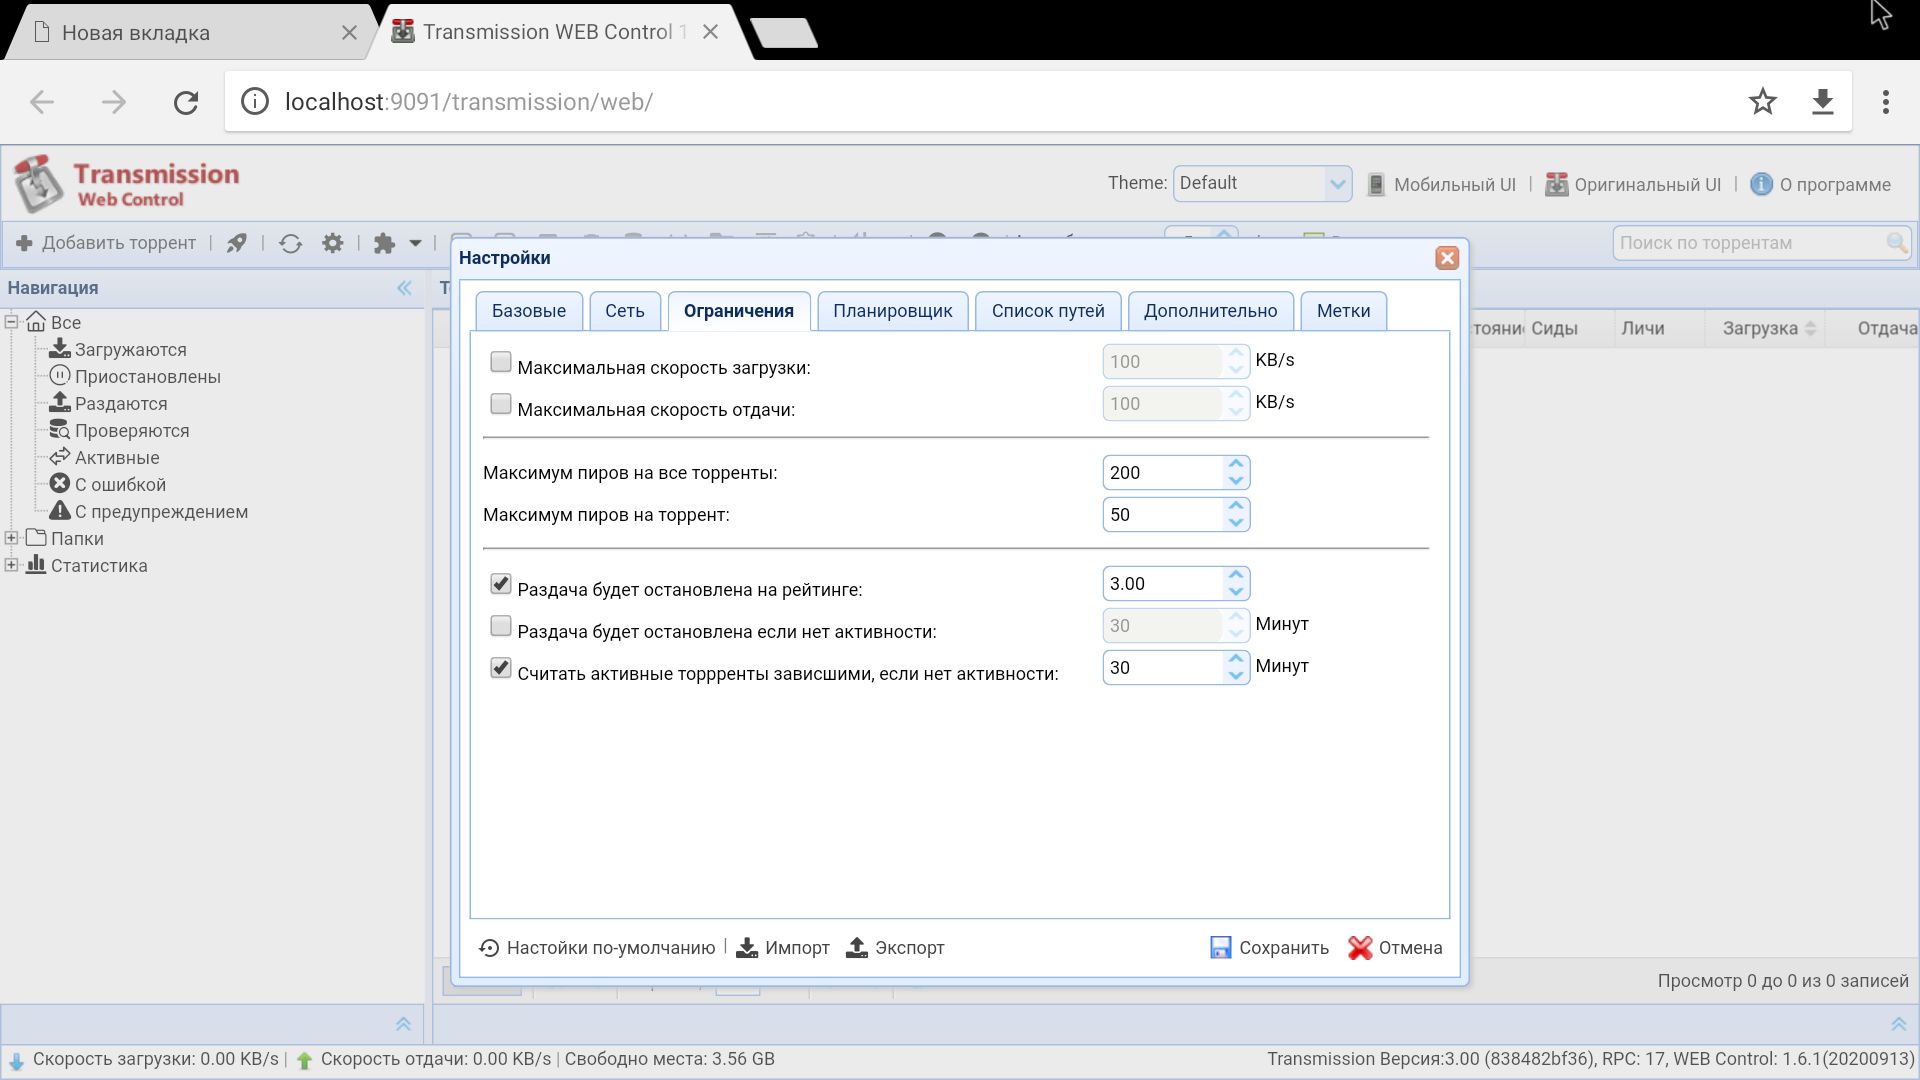This screenshot has width=1920, height=1080.
Task: Click the Оригинальный UI icon link
Action: (1556, 184)
